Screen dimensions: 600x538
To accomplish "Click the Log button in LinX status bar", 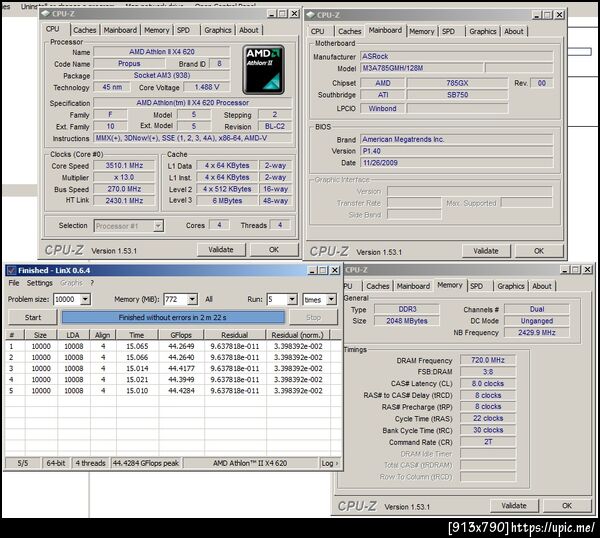I will (329, 463).
